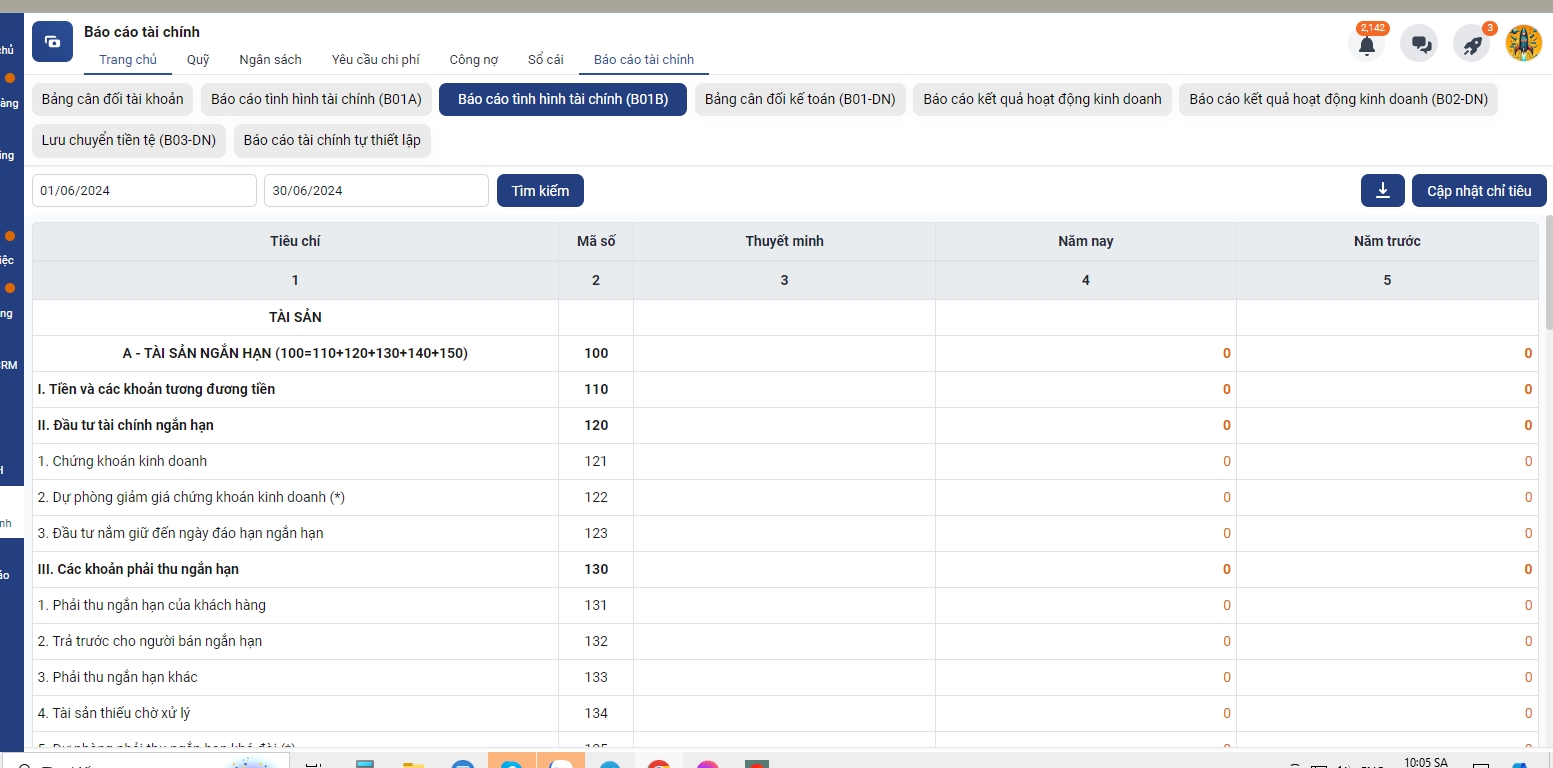Click the start date field 01/06/2024
The image size is (1553, 768).
tap(144, 190)
